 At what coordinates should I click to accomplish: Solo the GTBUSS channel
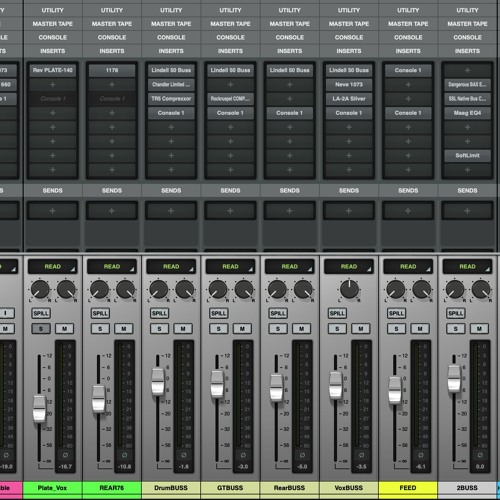pos(219,329)
